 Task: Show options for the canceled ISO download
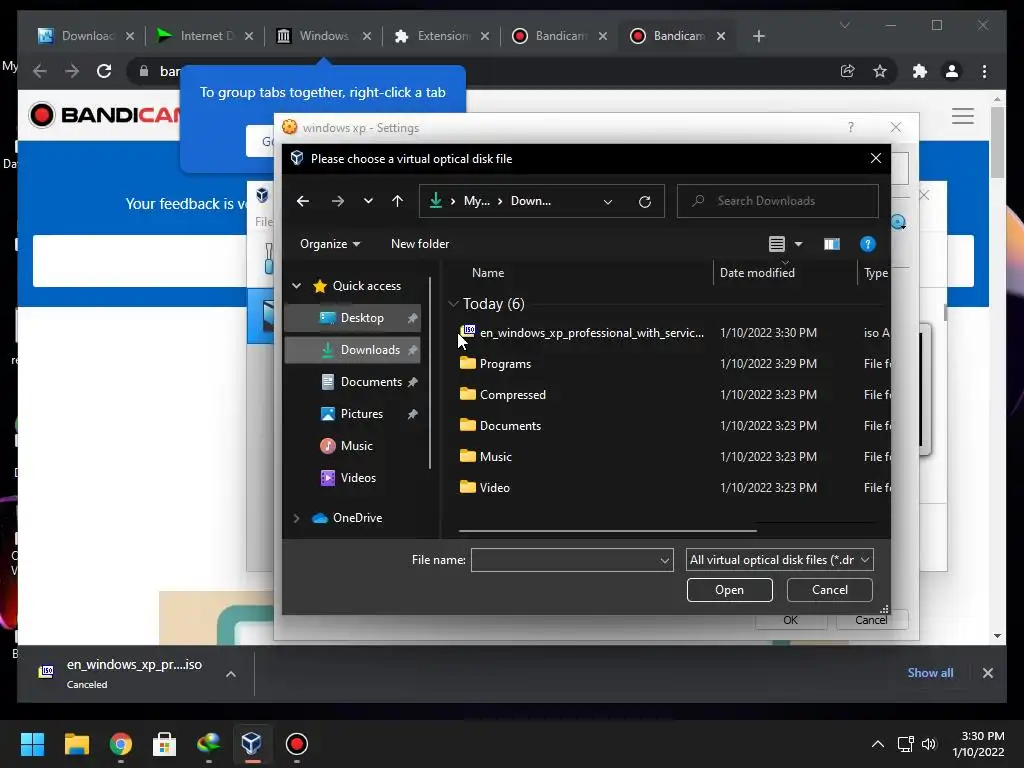pyautogui.click(x=231, y=674)
